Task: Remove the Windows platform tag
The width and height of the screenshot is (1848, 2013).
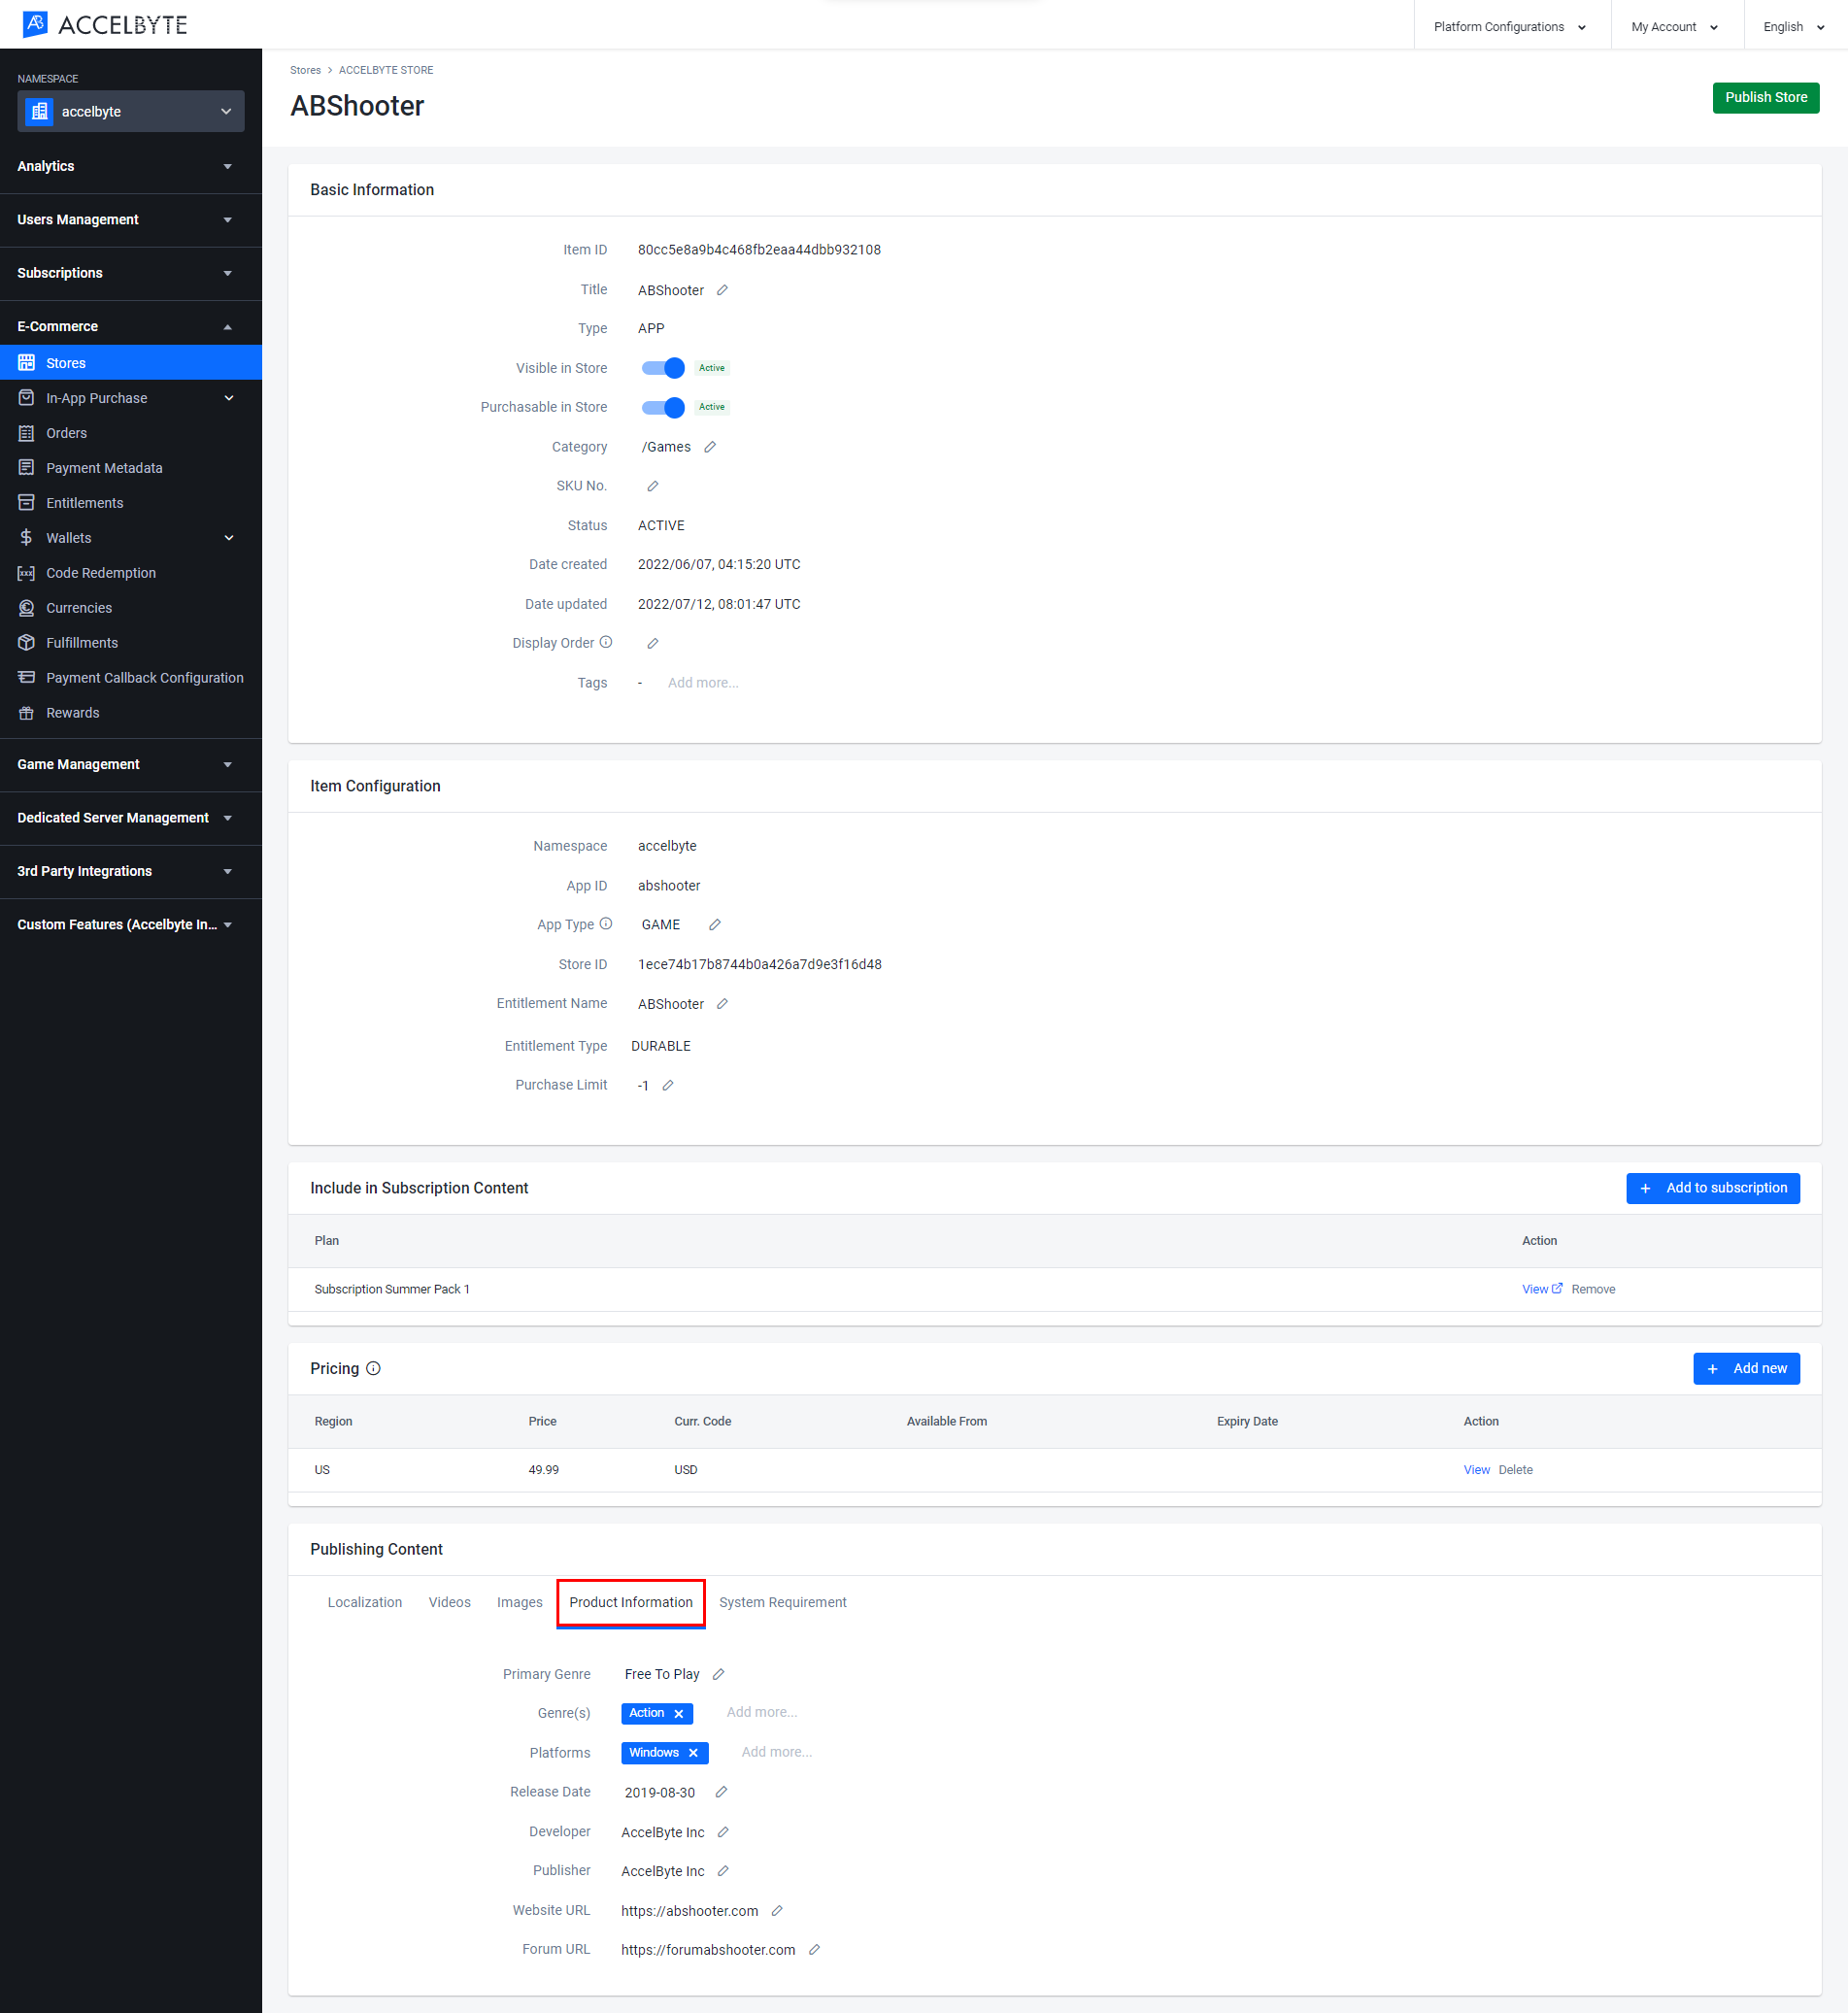Action: pyautogui.click(x=693, y=1752)
